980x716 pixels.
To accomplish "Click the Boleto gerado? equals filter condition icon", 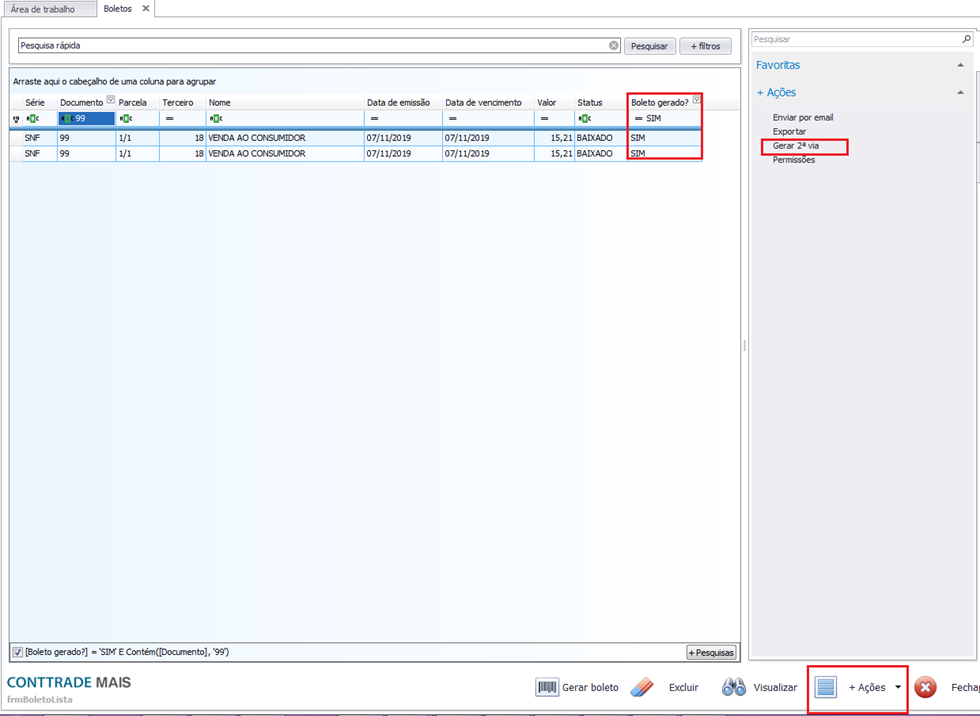I will [x=638, y=119].
